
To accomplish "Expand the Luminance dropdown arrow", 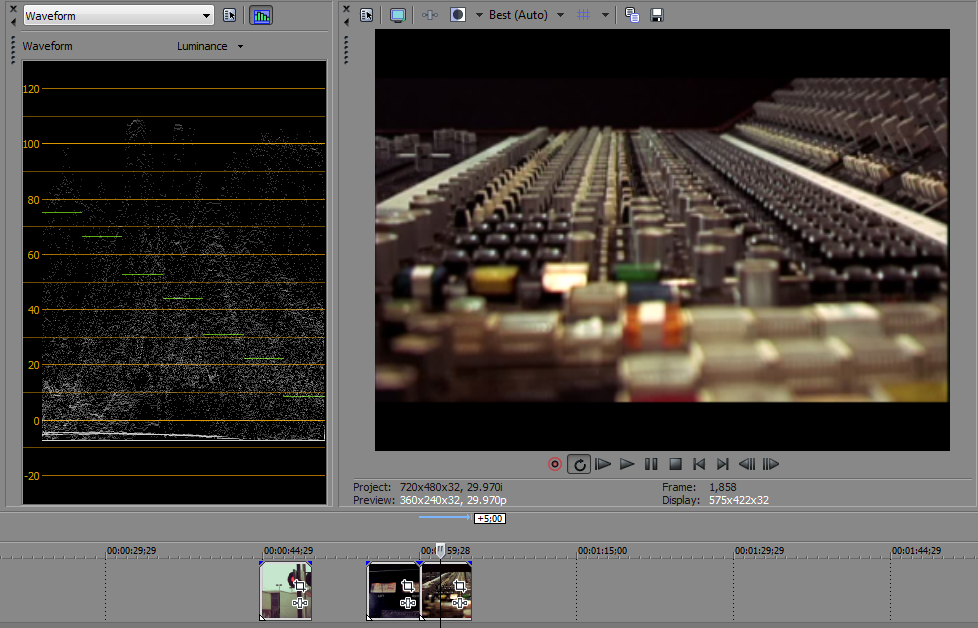I will coord(240,47).
